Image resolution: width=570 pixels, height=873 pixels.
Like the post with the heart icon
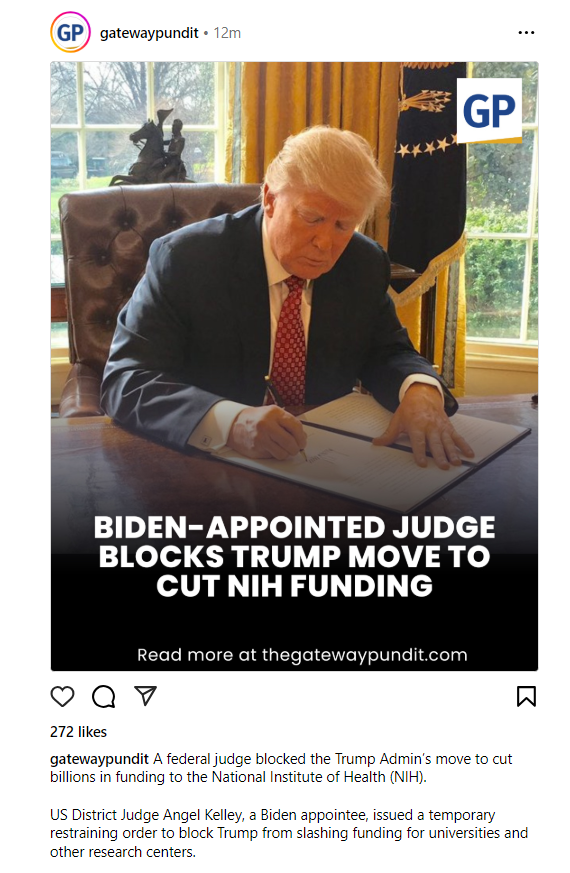[x=62, y=696]
